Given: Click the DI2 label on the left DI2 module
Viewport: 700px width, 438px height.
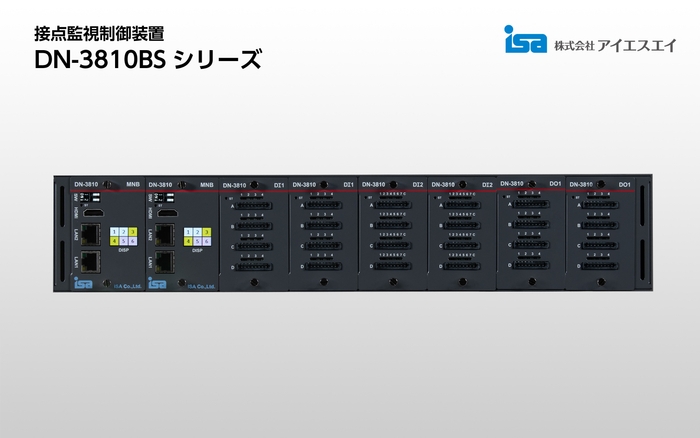Looking at the screenshot, I should pos(418,184).
